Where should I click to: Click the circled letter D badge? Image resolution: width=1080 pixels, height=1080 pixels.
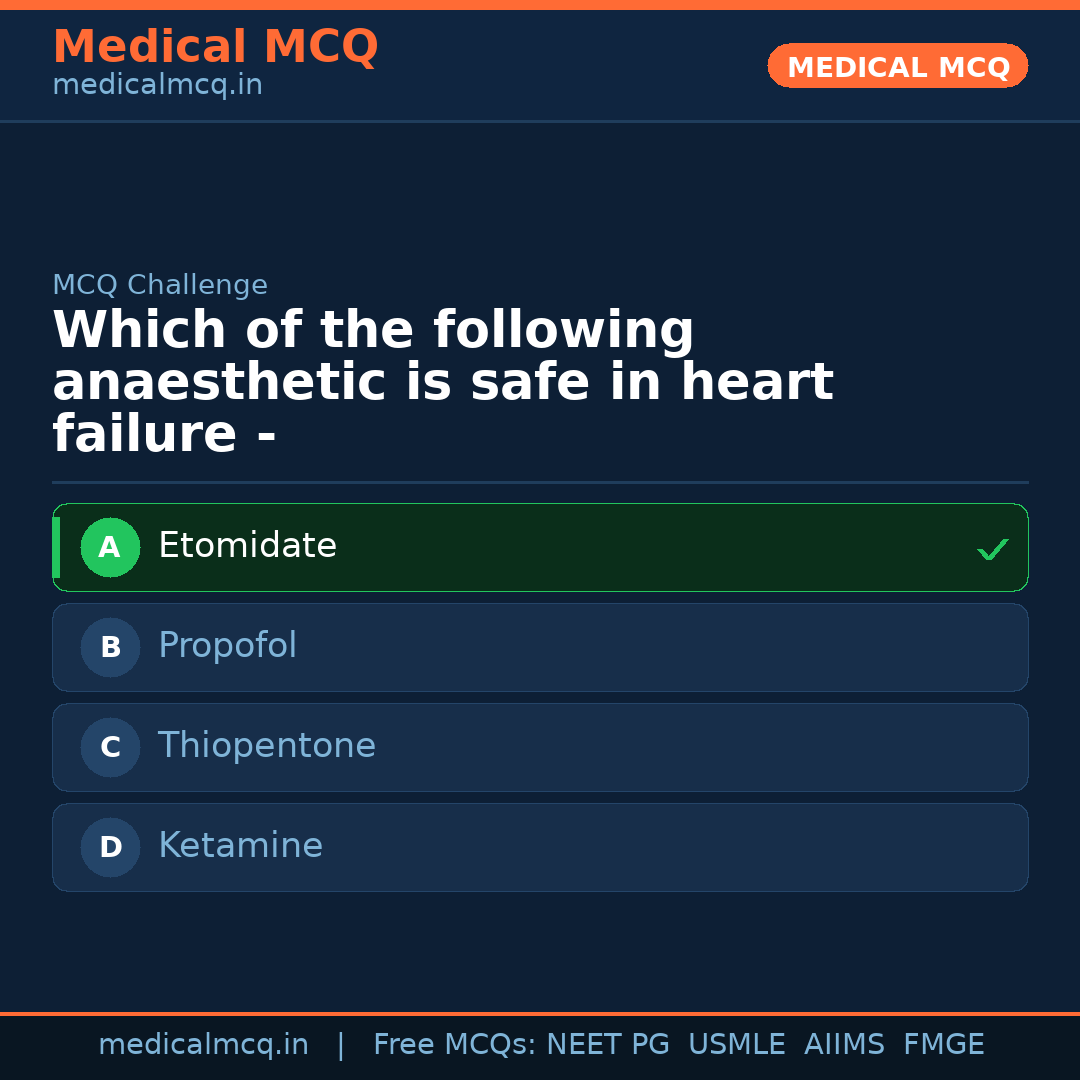pos(110,847)
